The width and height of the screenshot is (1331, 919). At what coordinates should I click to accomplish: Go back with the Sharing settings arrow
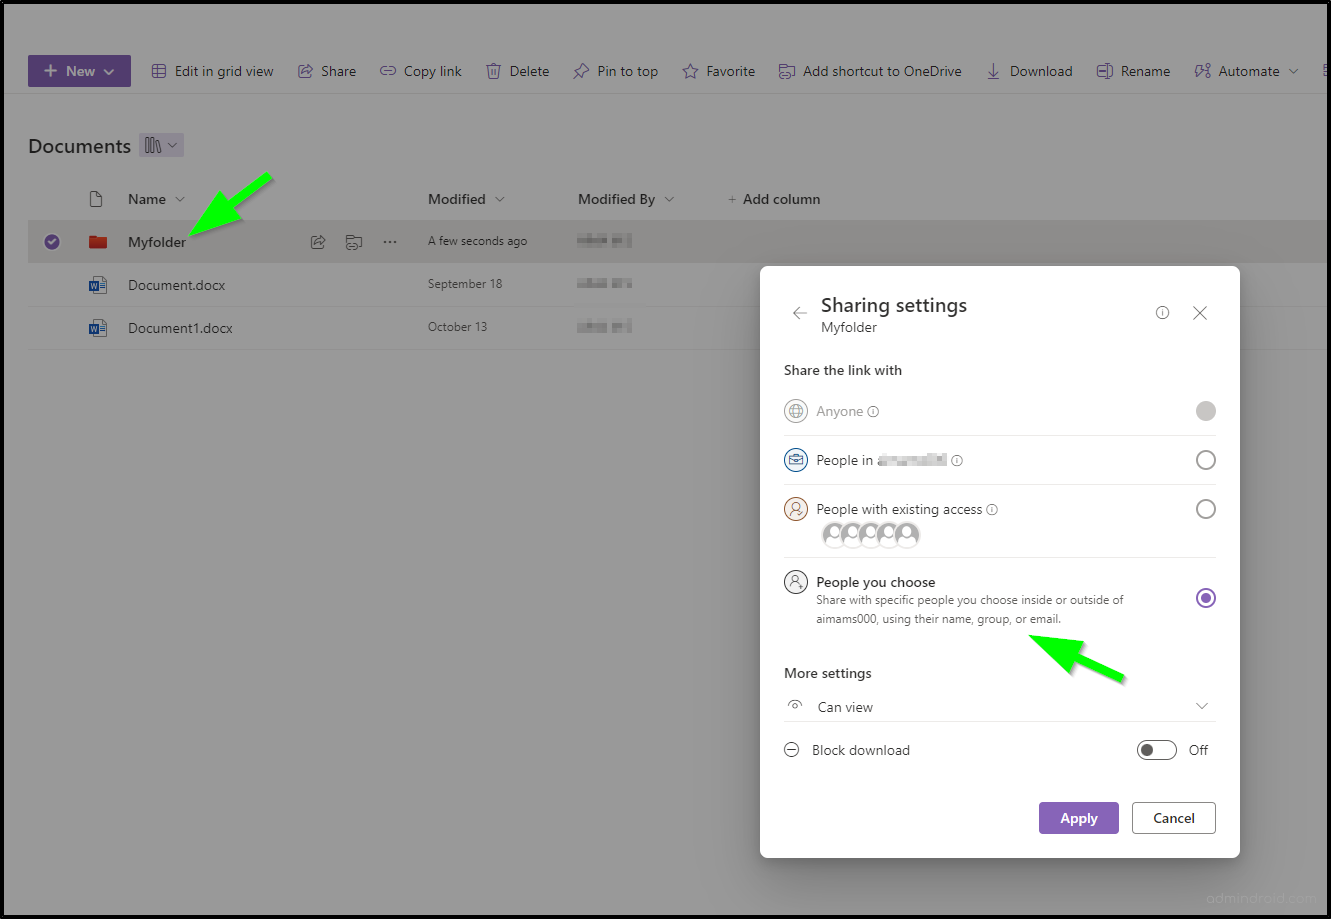click(x=798, y=312)
